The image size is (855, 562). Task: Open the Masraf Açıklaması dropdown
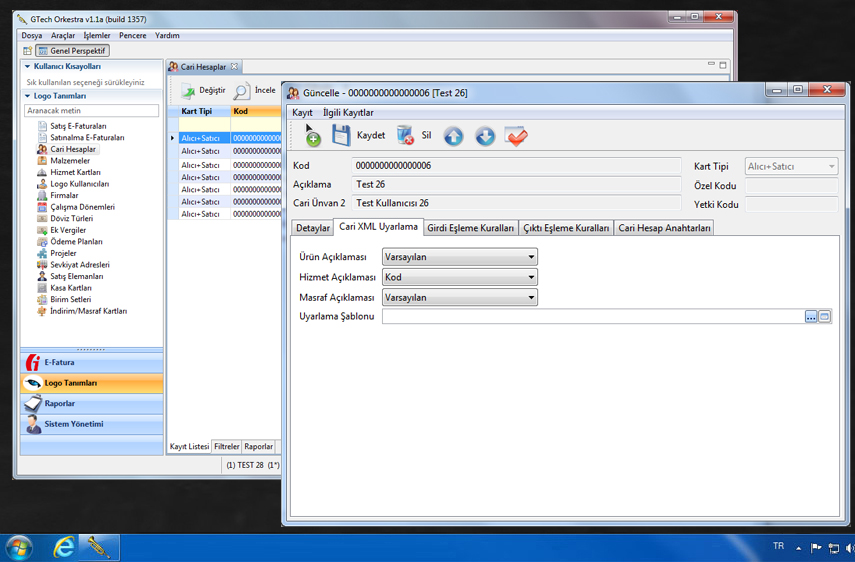(459, 298)
